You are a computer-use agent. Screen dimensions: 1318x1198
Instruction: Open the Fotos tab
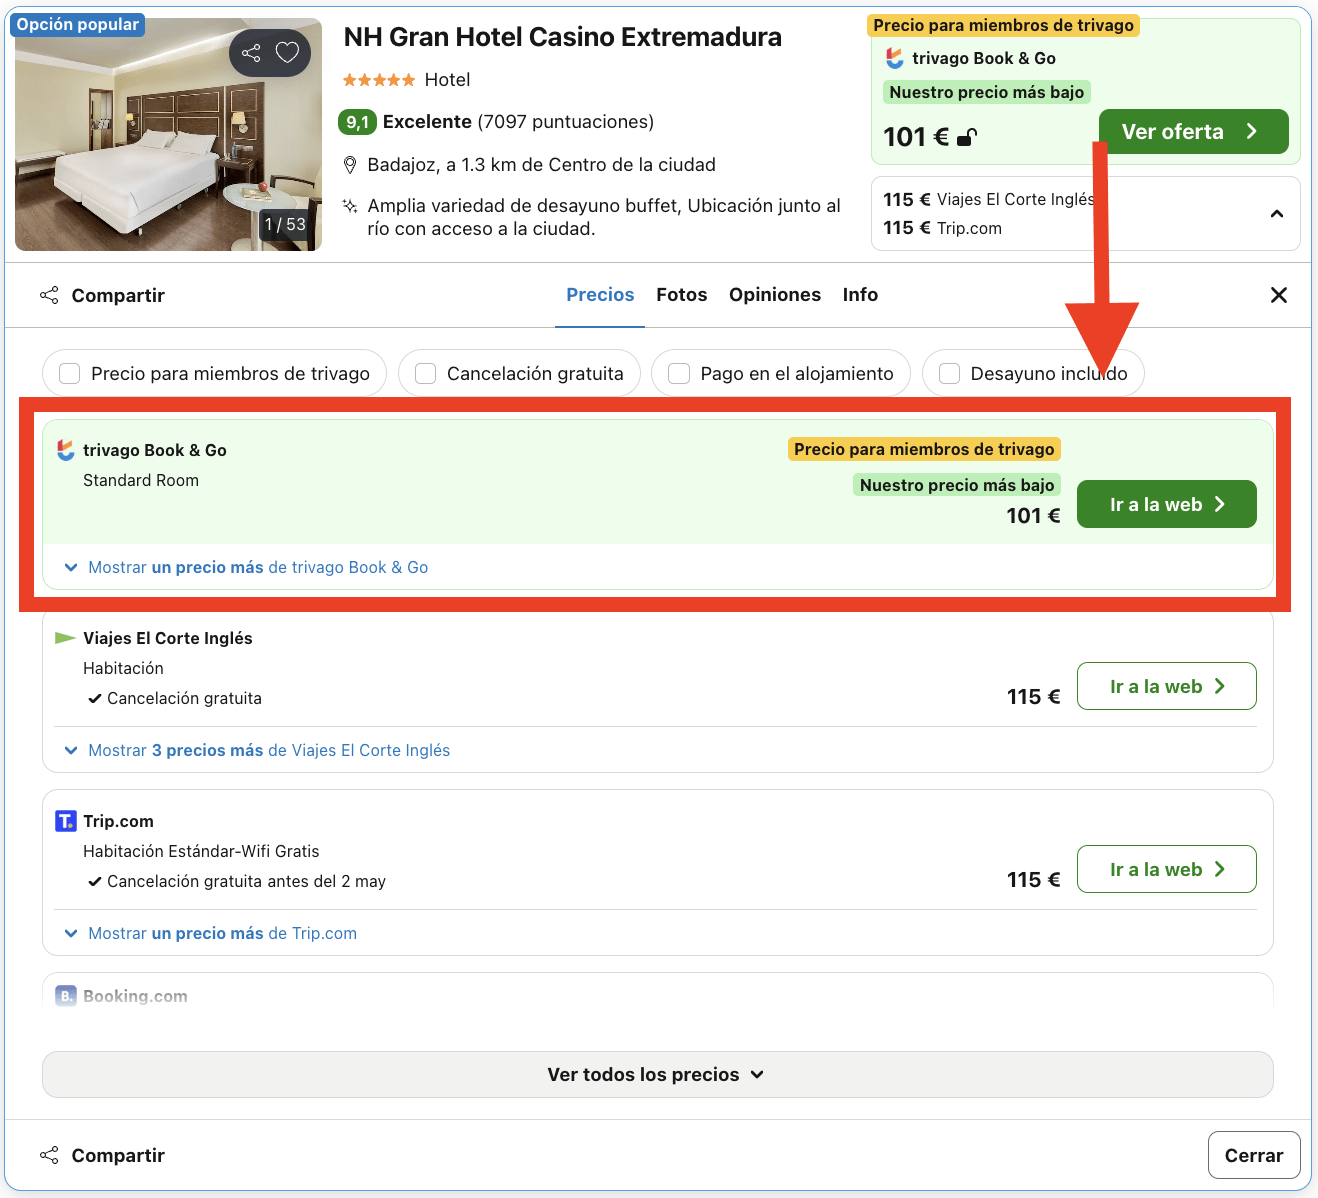pyautogui.click(x=681, y=294)
